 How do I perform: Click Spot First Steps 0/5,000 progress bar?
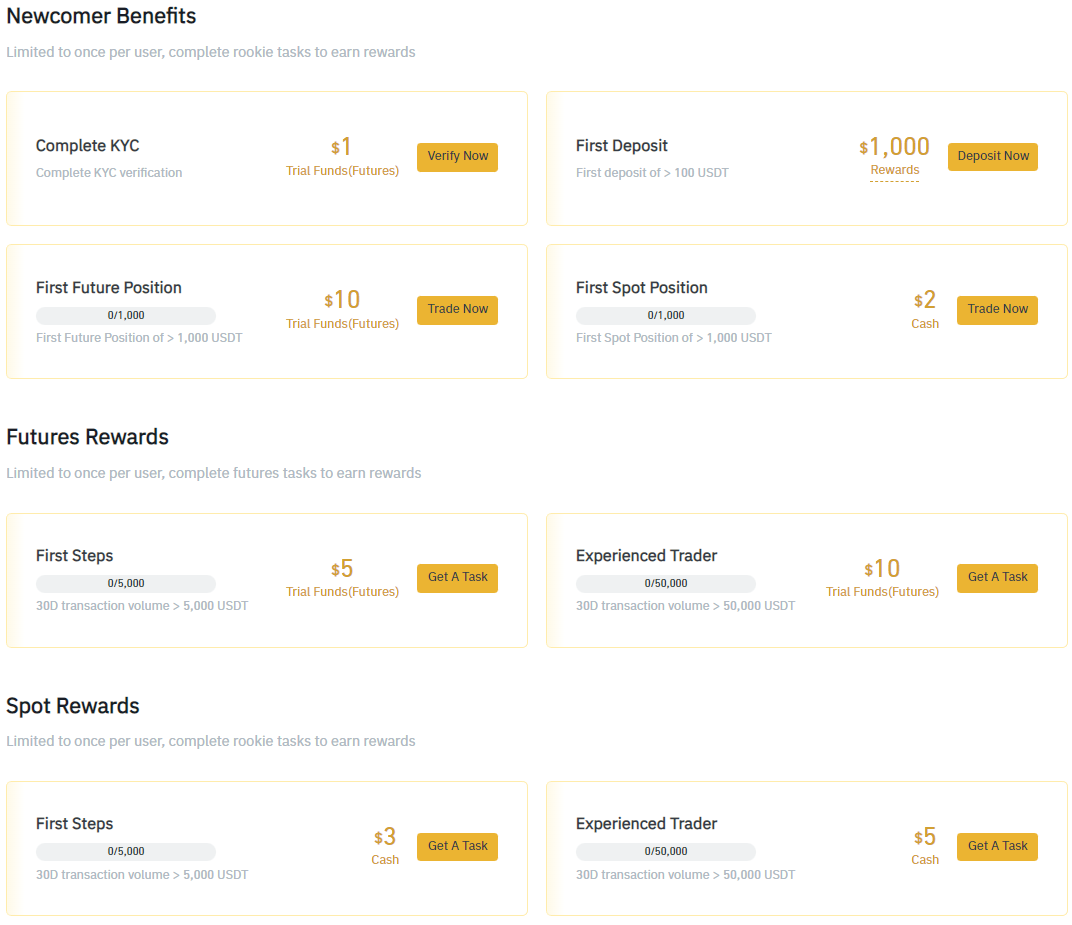pos(126,851)
